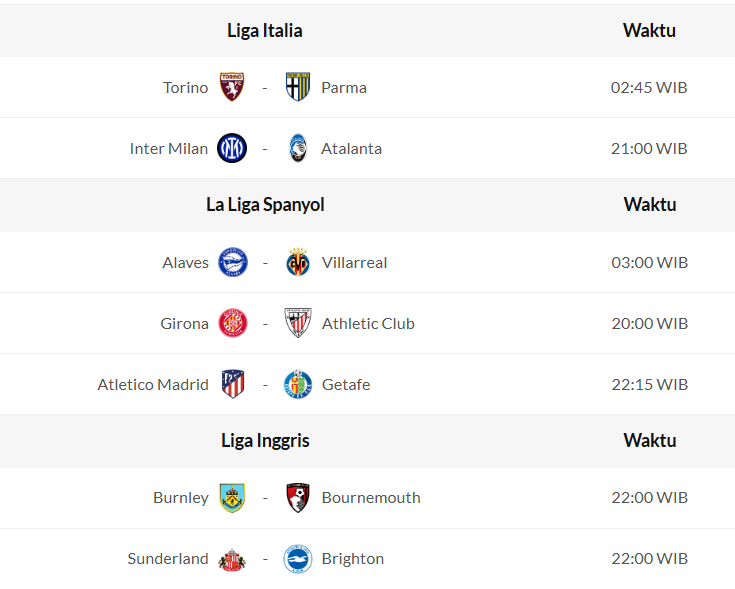Click the Brighton club crest
The height and width of the screenshot is (589, 735).
pos(298,558)
